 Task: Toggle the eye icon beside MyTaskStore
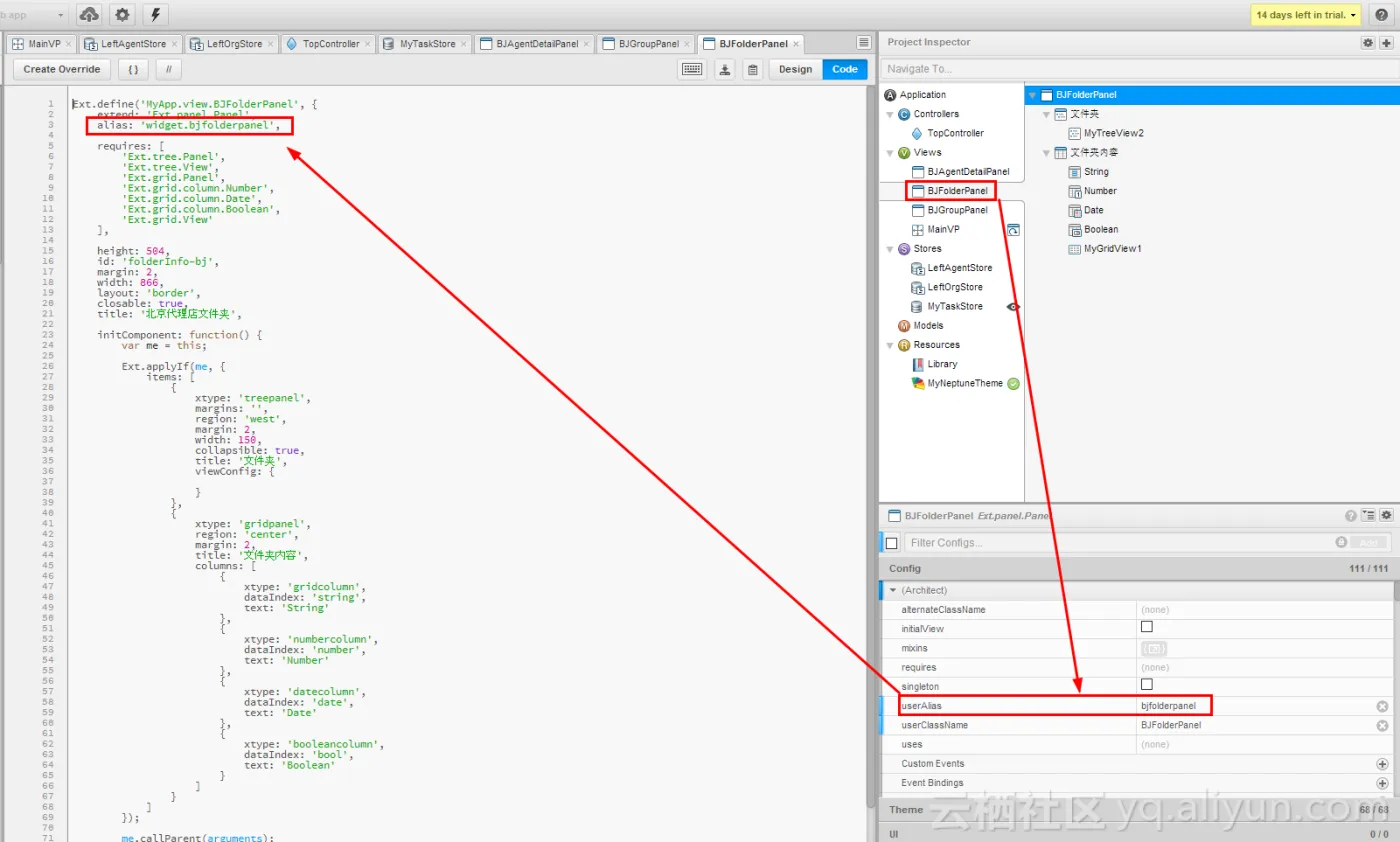(1013, 307)
